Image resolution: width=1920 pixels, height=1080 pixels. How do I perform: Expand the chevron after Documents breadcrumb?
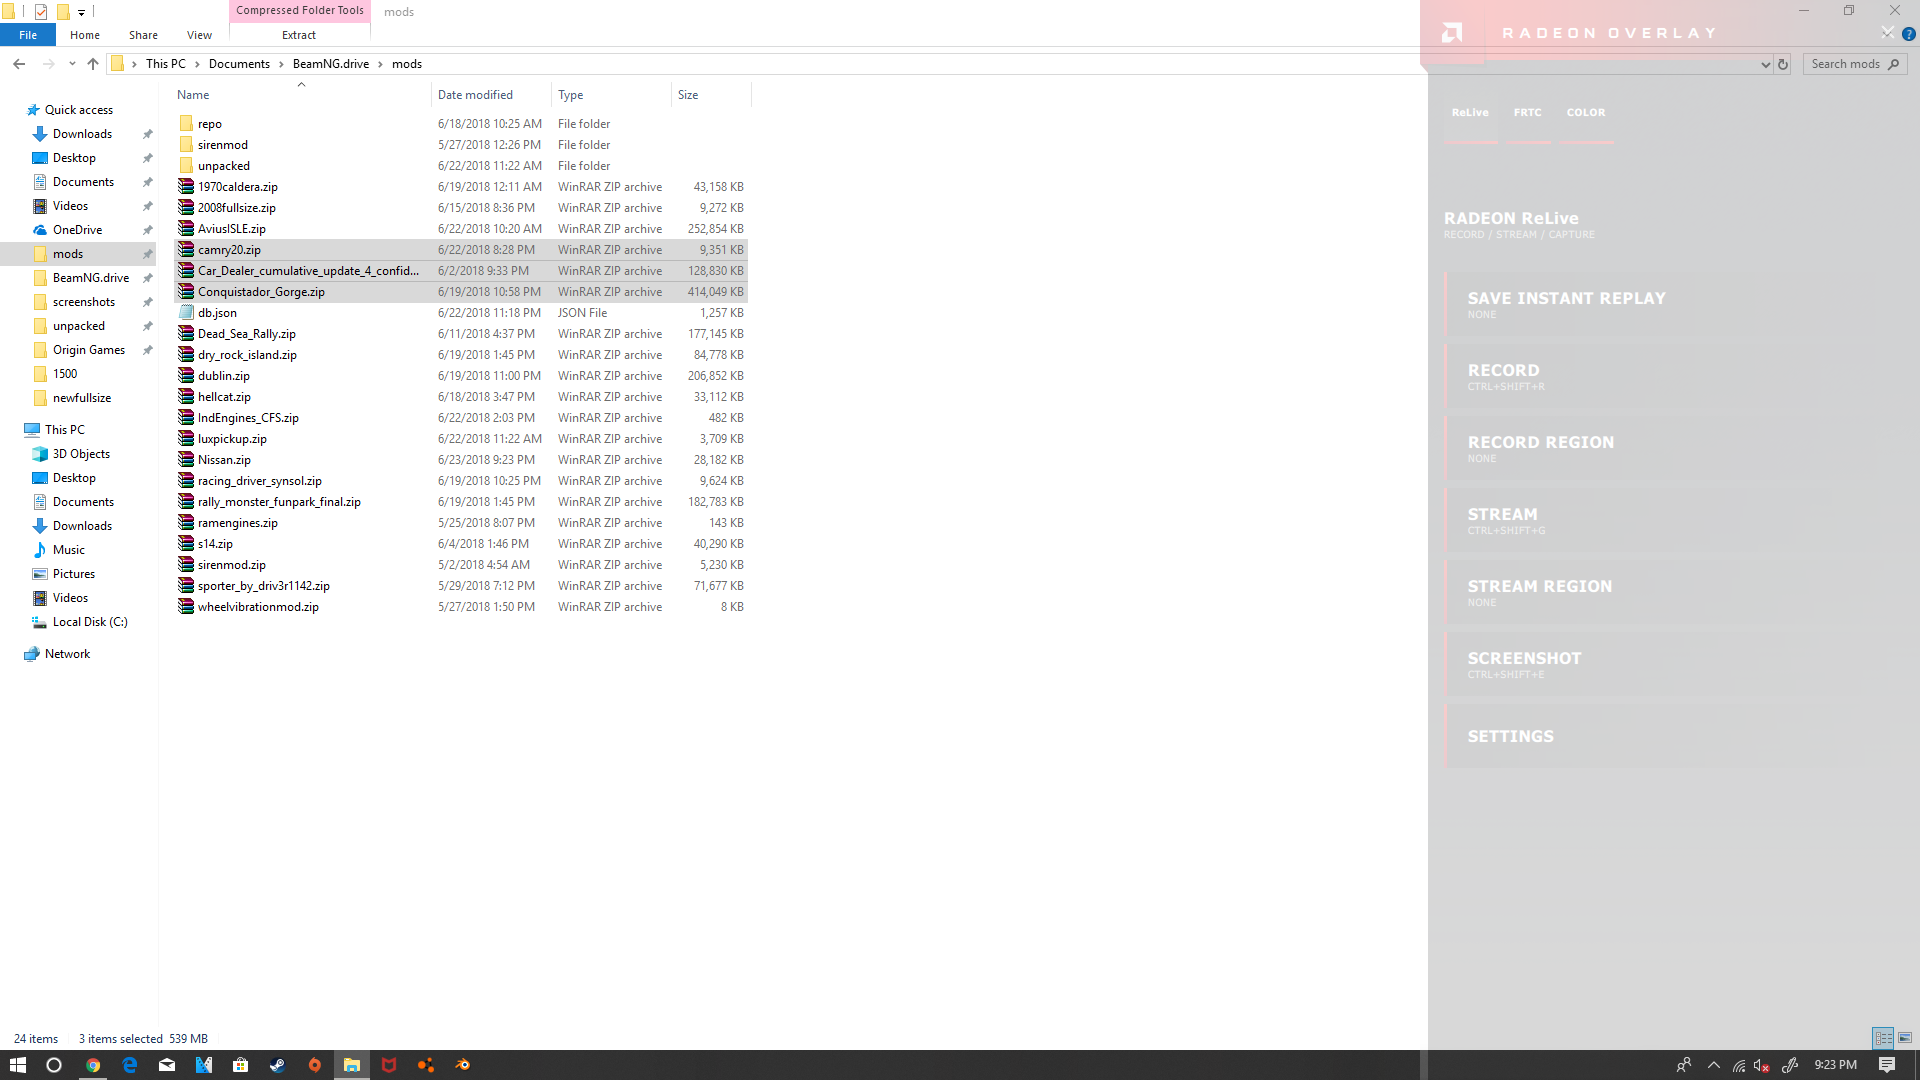[281, 64]
